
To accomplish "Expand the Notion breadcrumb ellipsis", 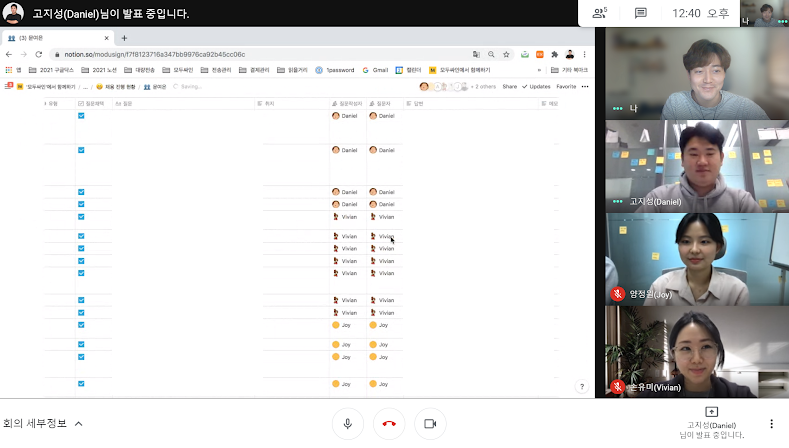I will (85, 87).
